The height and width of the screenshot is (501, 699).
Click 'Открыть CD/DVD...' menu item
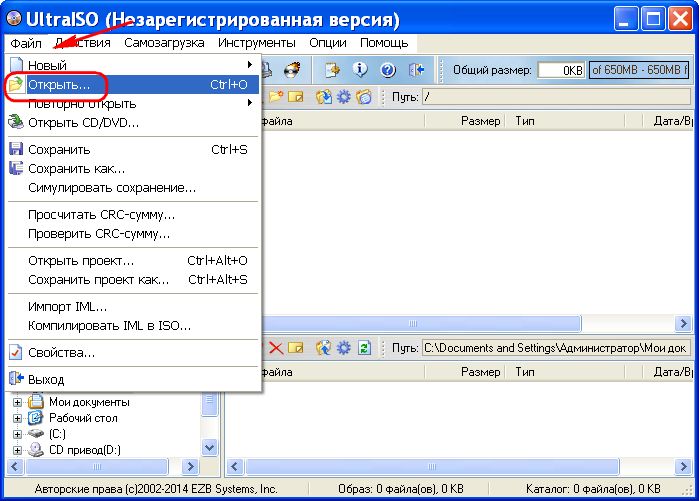[x=83, y=123]
